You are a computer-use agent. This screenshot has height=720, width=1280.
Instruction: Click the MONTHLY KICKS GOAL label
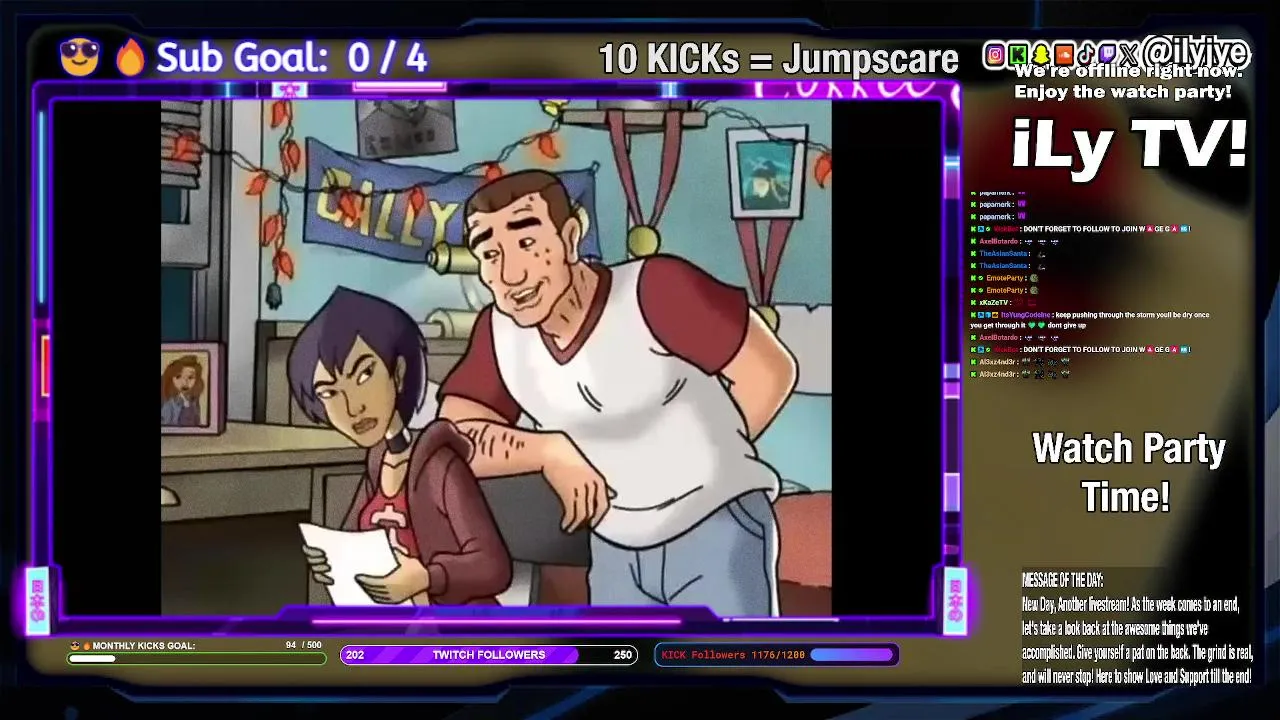tap(144, 646)
